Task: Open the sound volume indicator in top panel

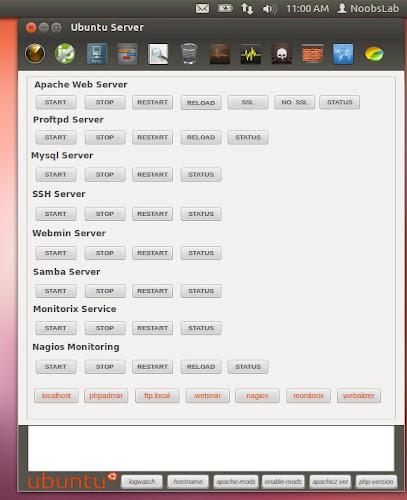Action: pyautogui.click(x=269, y=9)
